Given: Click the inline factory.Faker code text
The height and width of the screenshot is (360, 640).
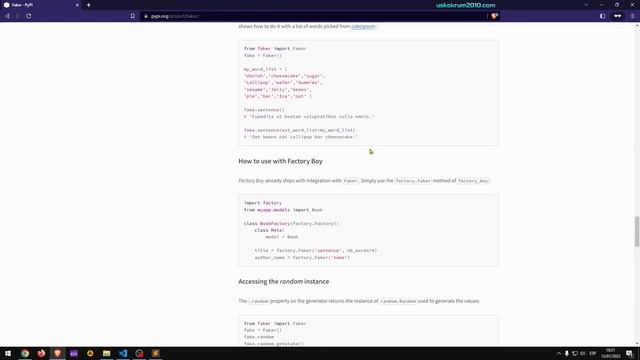Looking at the screenshot, I should click(x=413, y=181).
